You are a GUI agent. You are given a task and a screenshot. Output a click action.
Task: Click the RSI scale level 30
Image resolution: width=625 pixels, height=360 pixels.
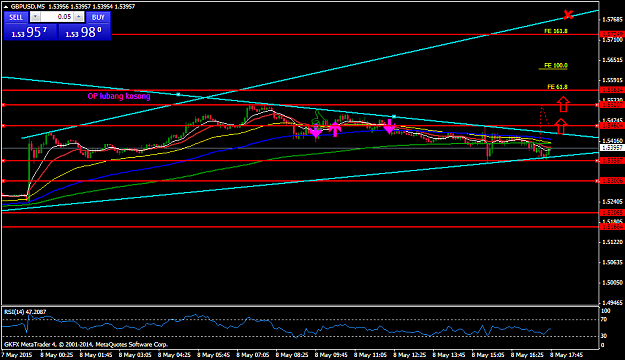pos(604,336)
